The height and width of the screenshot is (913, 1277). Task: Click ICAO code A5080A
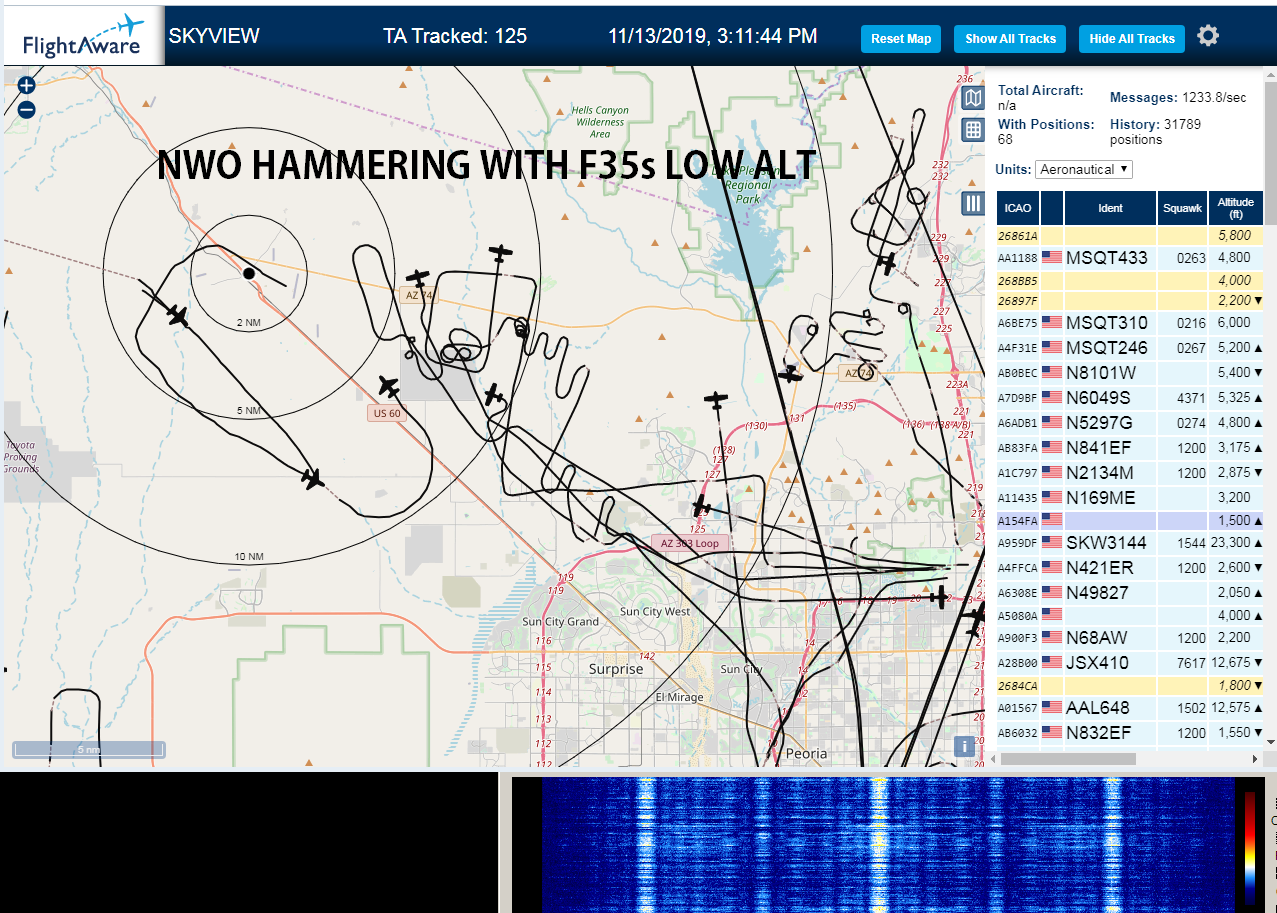(1018, 616)
